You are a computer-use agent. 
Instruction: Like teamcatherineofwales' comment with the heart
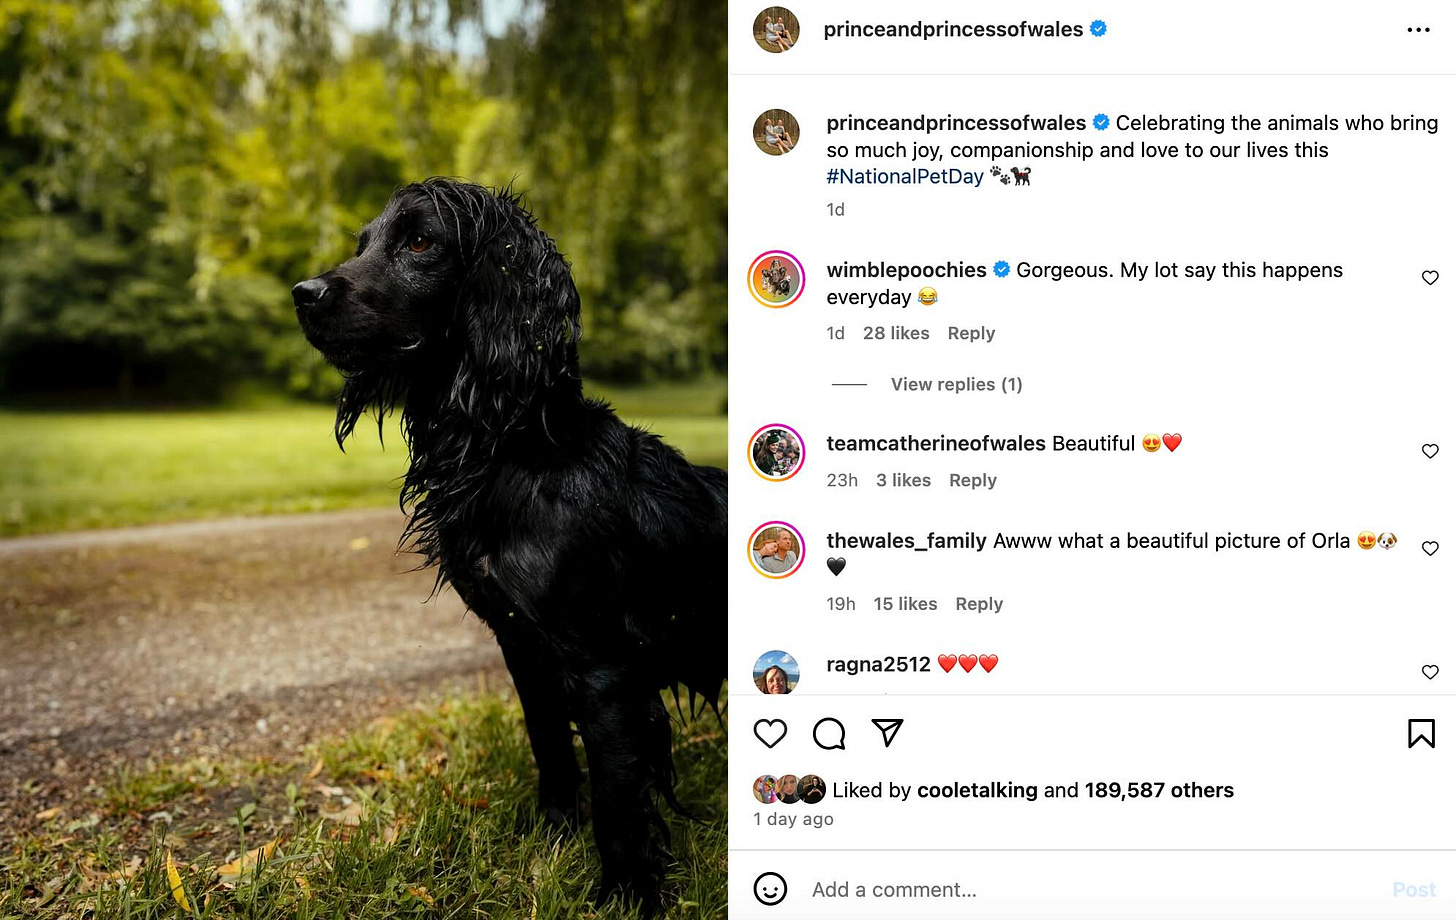click(1430, 452)
